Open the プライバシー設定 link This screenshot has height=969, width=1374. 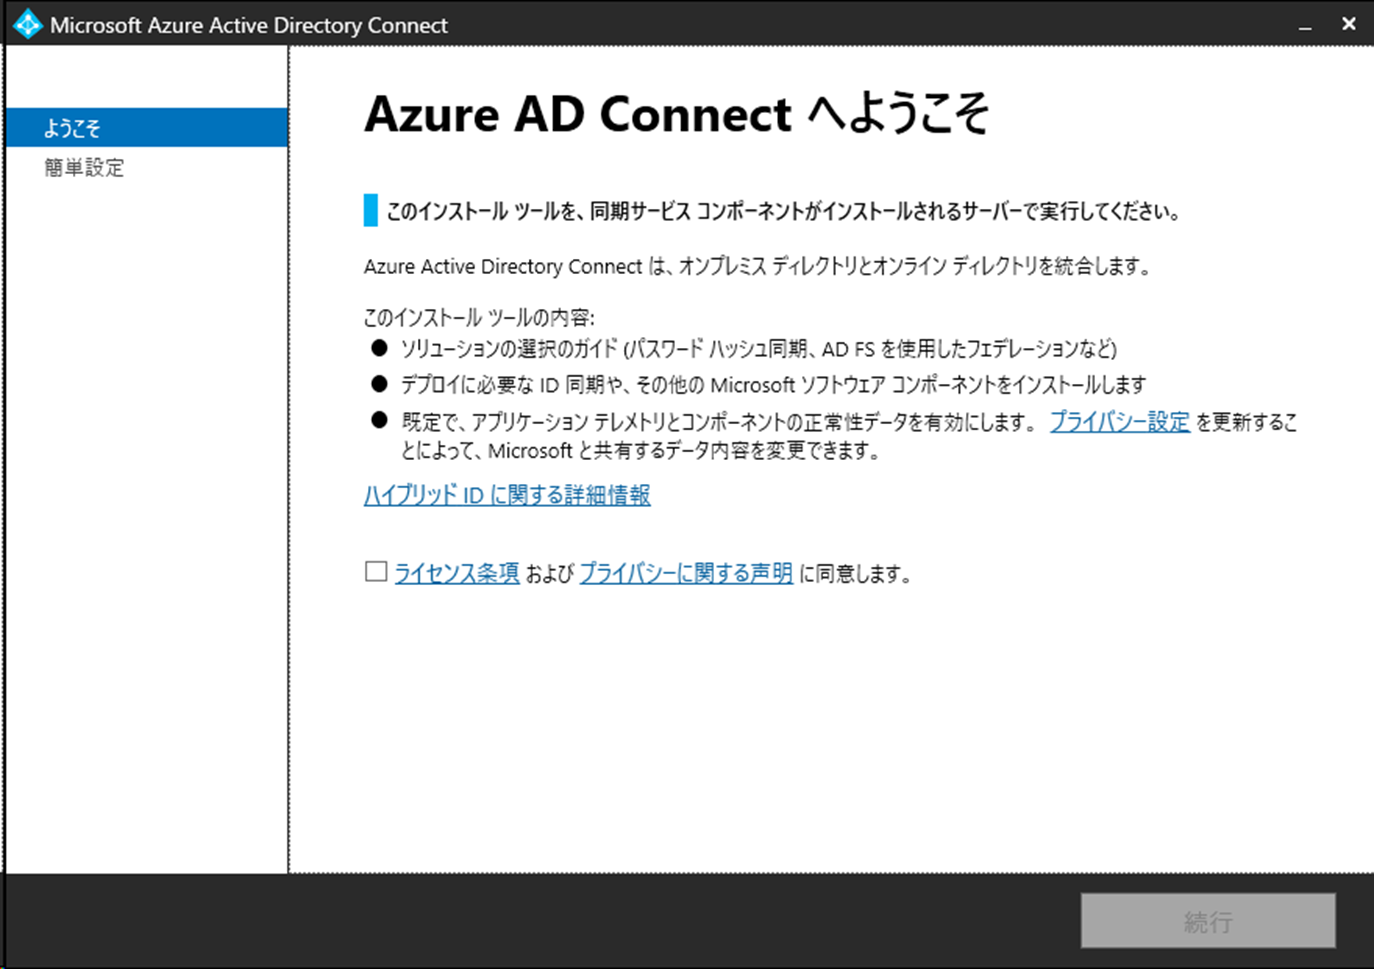pos(1118,422)
